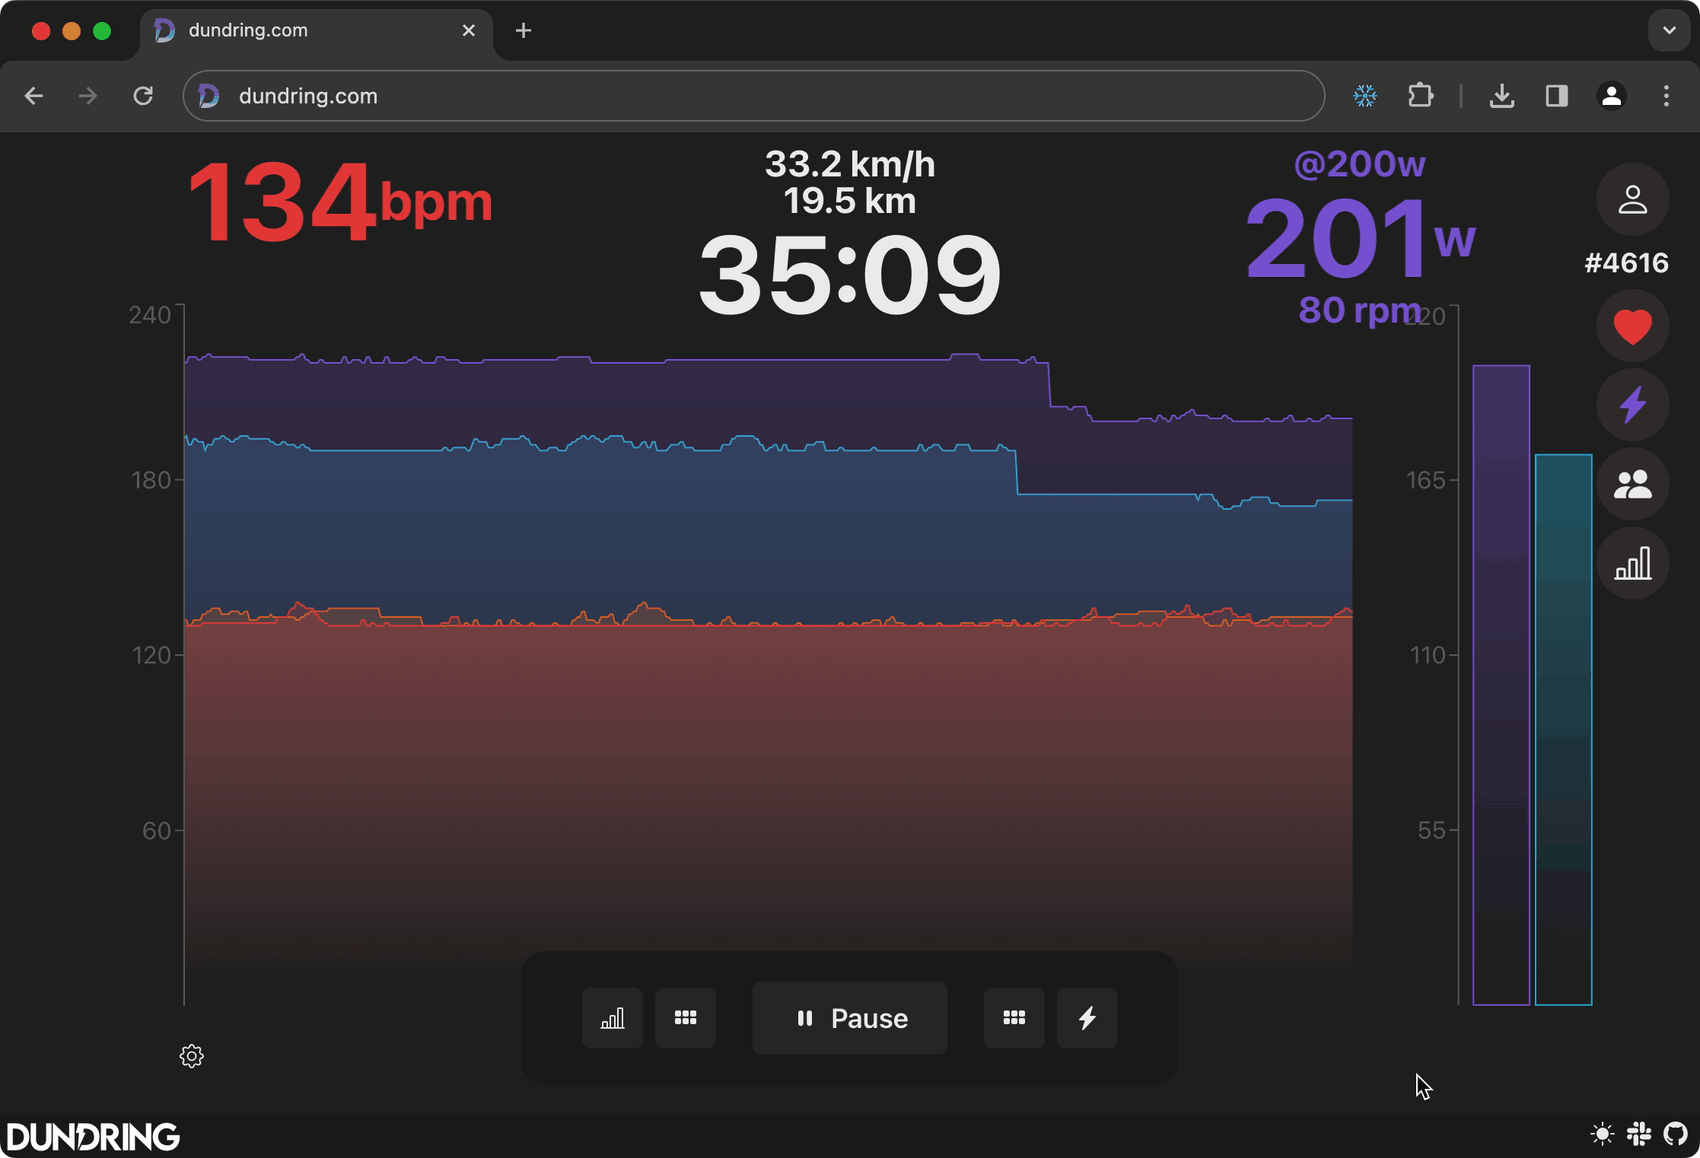This screenshot has width=1700, height=1158.
Task: Toggle light/dark theme sun icon
Action: point(1602,1134)
